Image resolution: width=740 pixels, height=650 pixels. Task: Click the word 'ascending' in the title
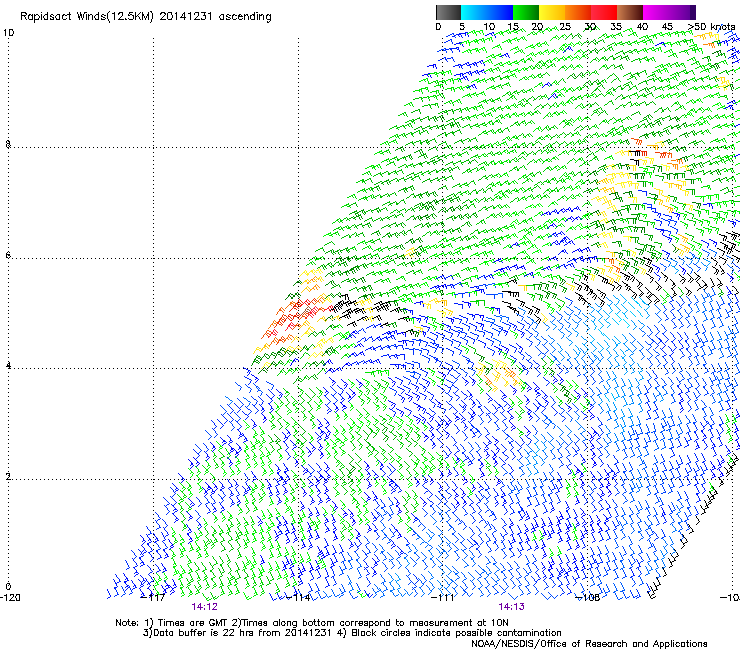[x=245, y=17]
